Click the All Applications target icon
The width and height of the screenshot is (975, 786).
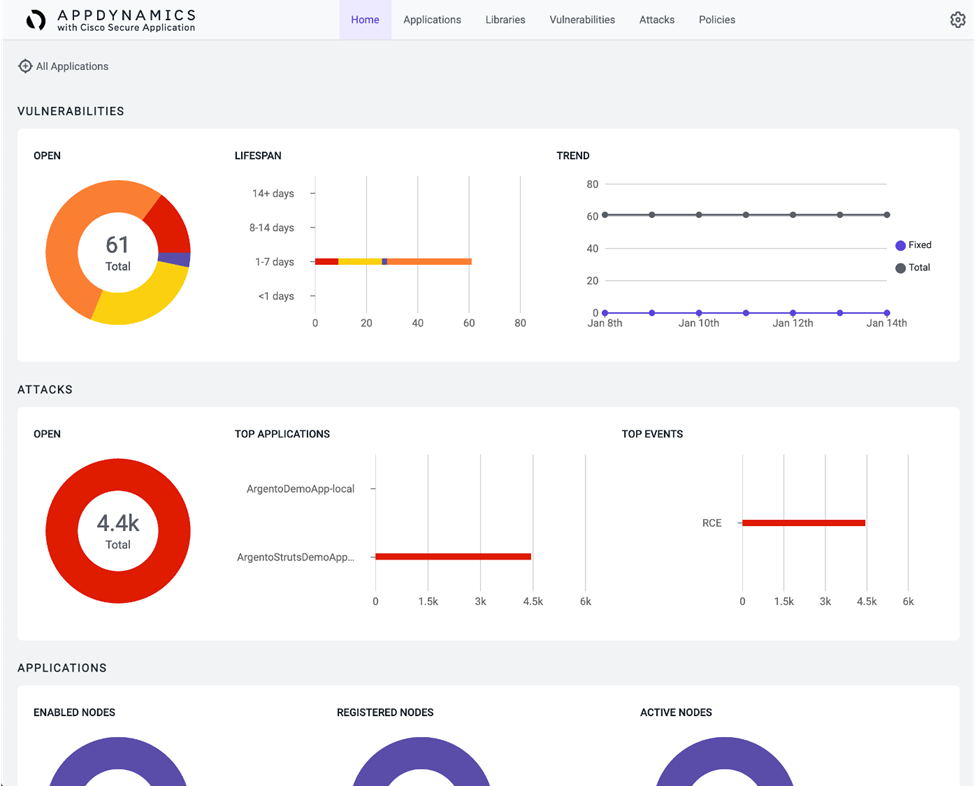(x=25, y=66)
